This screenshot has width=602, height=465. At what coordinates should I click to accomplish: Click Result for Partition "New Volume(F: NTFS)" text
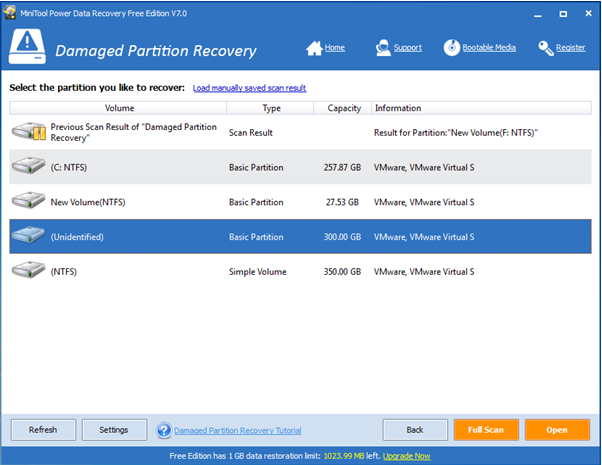pyautogui.click(x=456, y=132)
